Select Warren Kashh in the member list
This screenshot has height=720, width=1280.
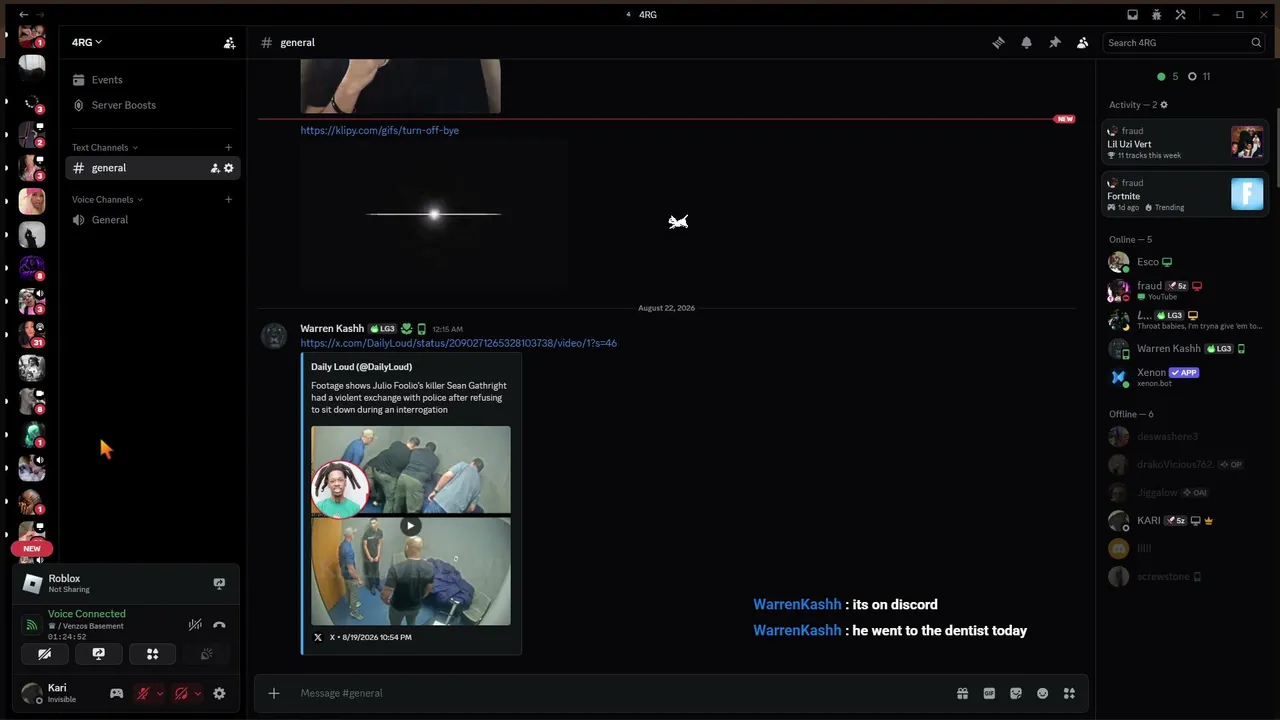[1185, 349]
